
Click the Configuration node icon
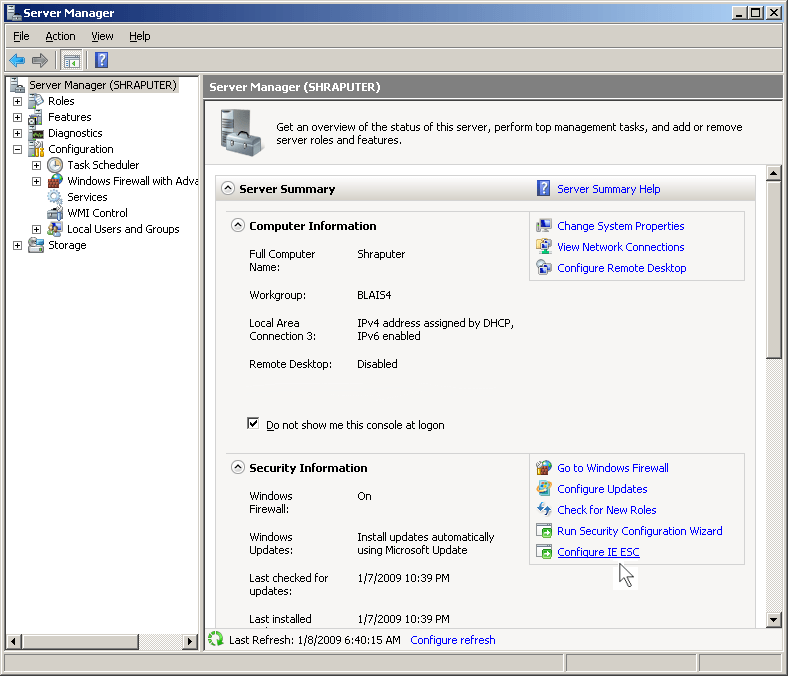click(36, 149)
